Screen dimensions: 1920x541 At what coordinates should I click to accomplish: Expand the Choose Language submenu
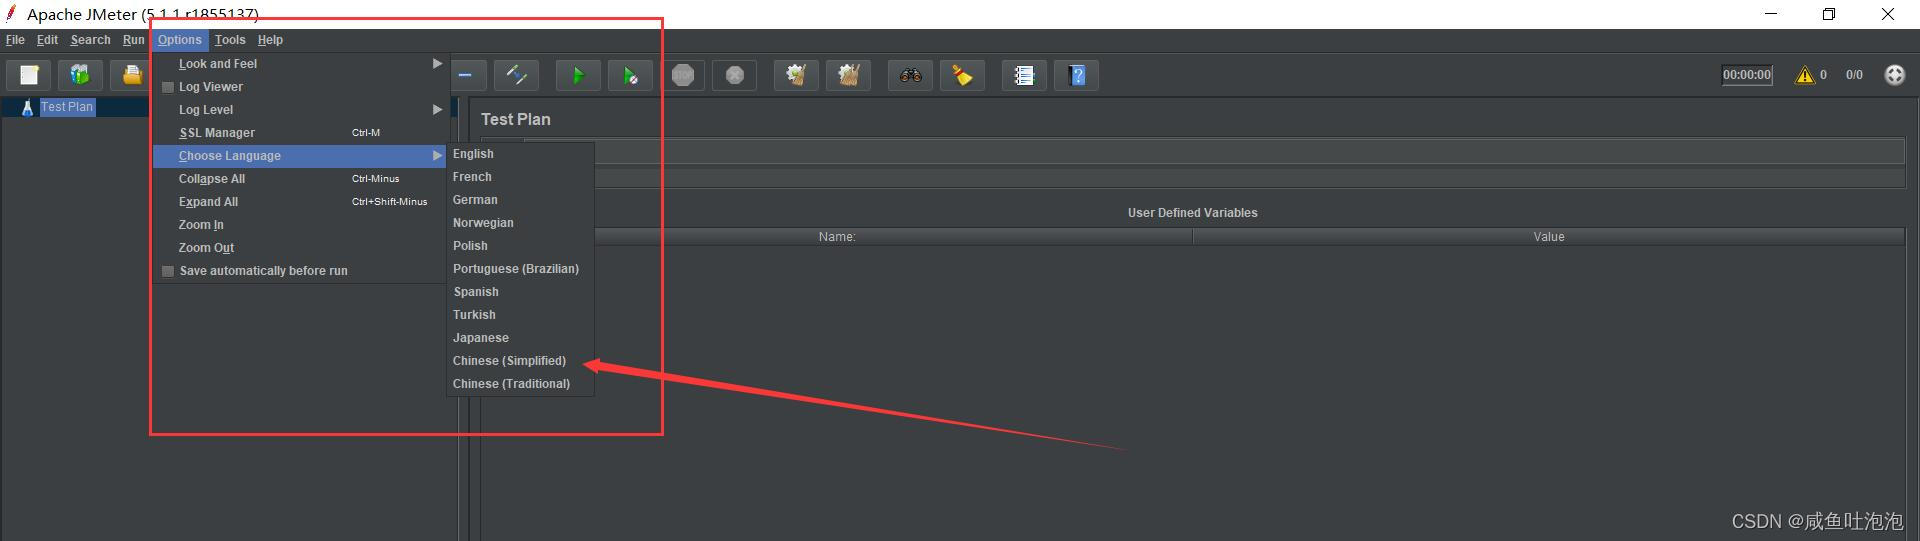click(x=299, y=156)
